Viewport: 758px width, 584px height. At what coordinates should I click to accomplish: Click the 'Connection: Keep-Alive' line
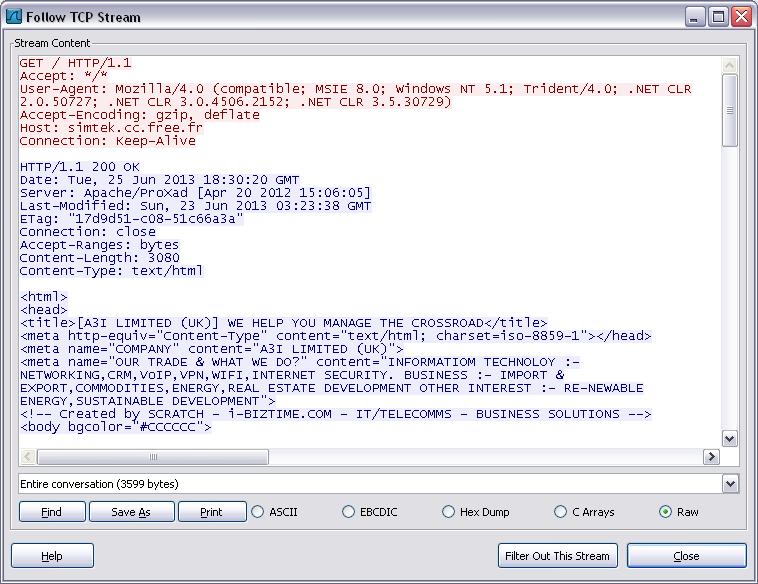pyautogui.click(x=108, y=141)
